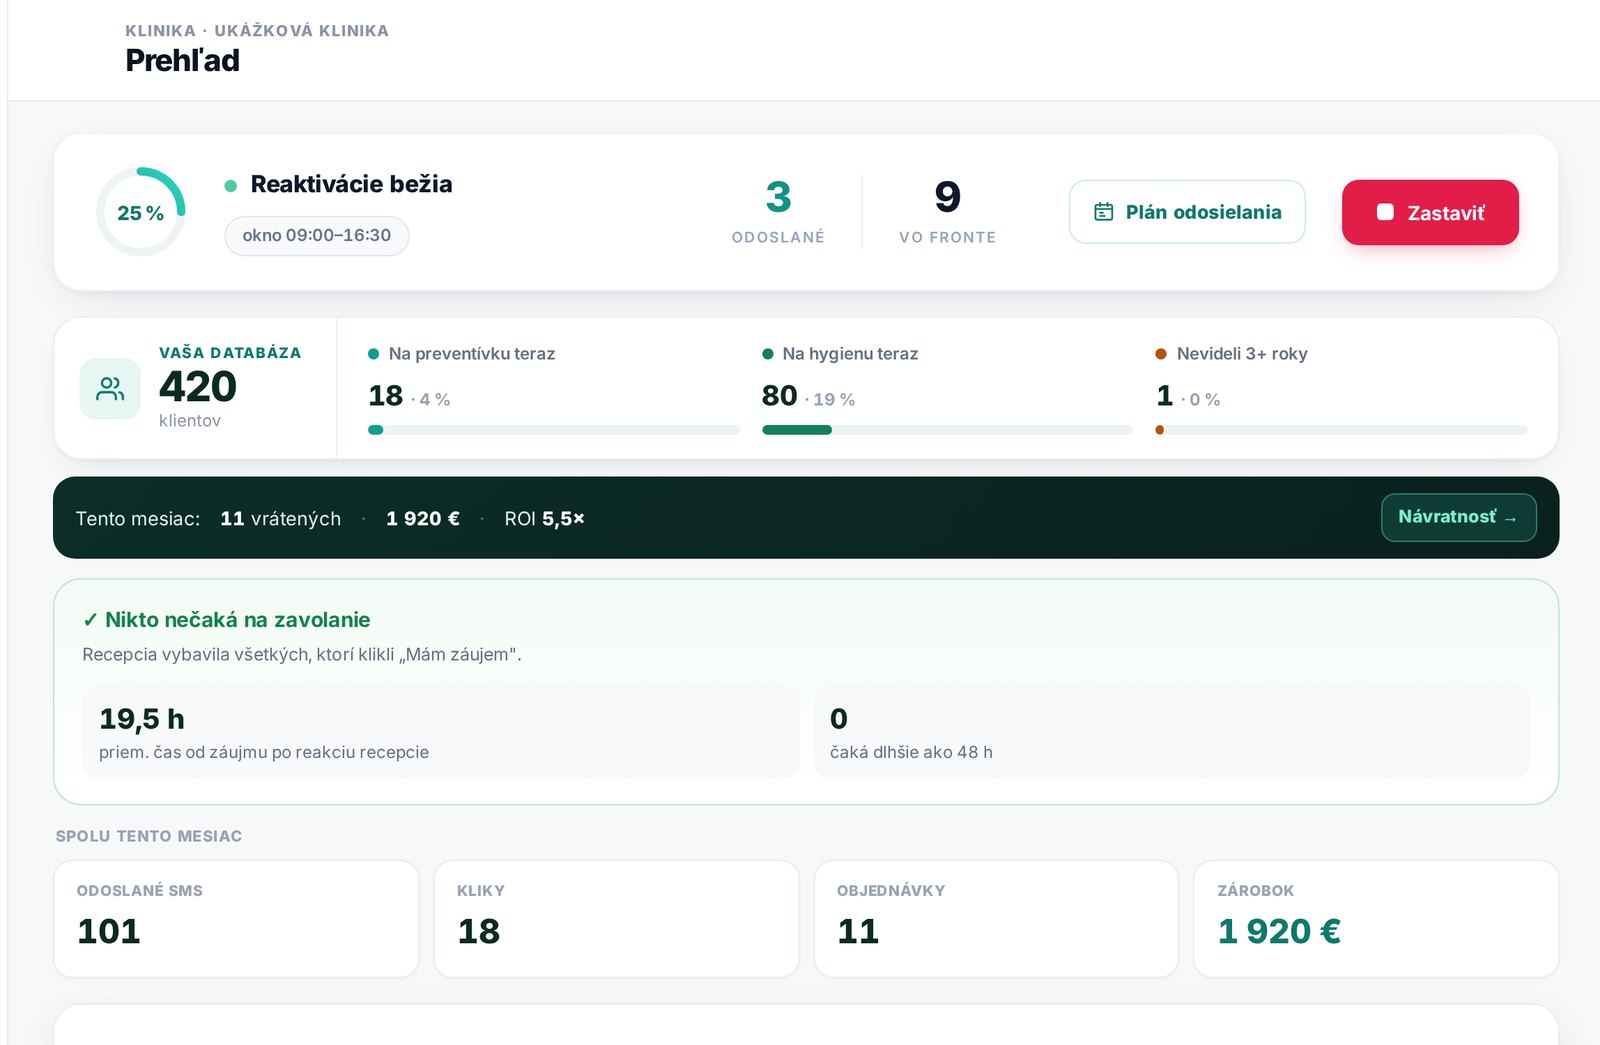The width and height of the screenshot is (1600, 1045).
Task: Click the Na preventívku teraz progress bar
Action: point(554,430)
